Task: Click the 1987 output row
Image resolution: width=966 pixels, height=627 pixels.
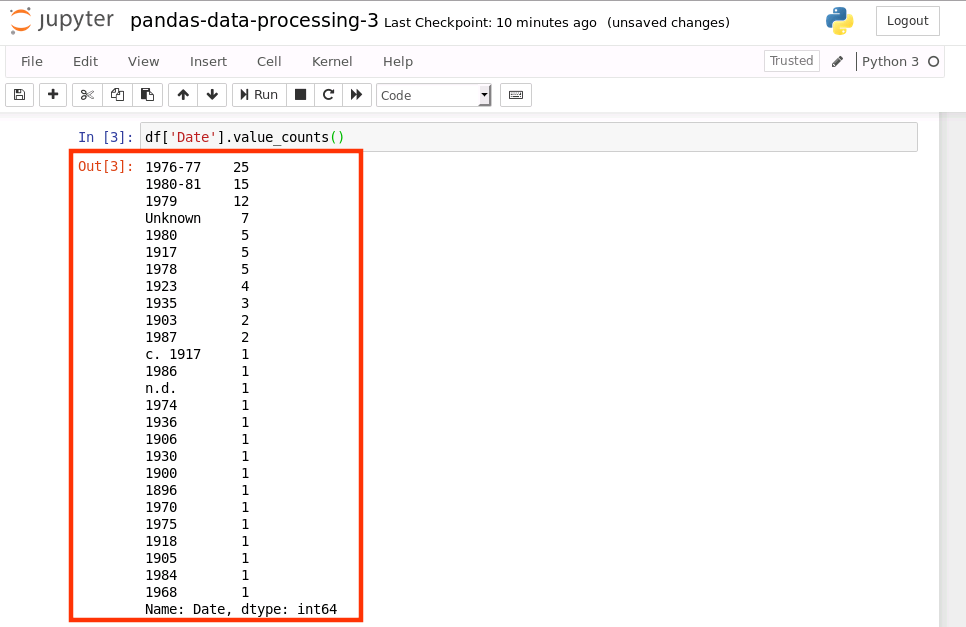Action: coord(197,337)
